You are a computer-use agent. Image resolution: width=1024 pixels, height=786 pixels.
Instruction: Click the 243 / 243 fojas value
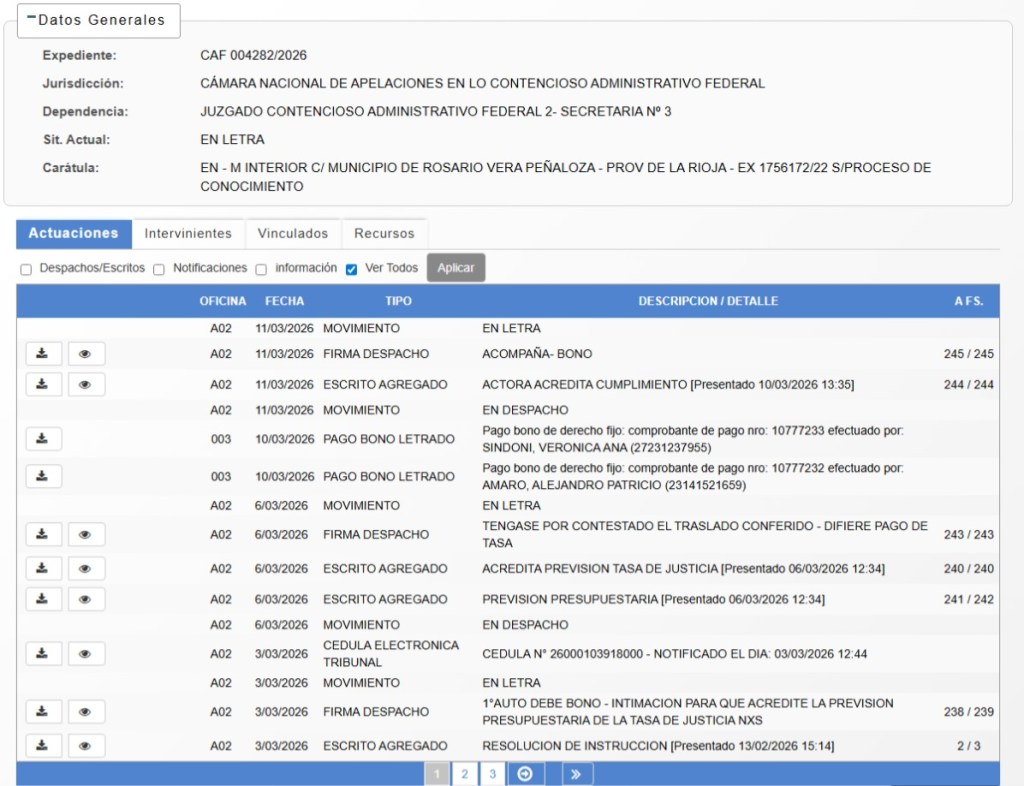(968, 535)
